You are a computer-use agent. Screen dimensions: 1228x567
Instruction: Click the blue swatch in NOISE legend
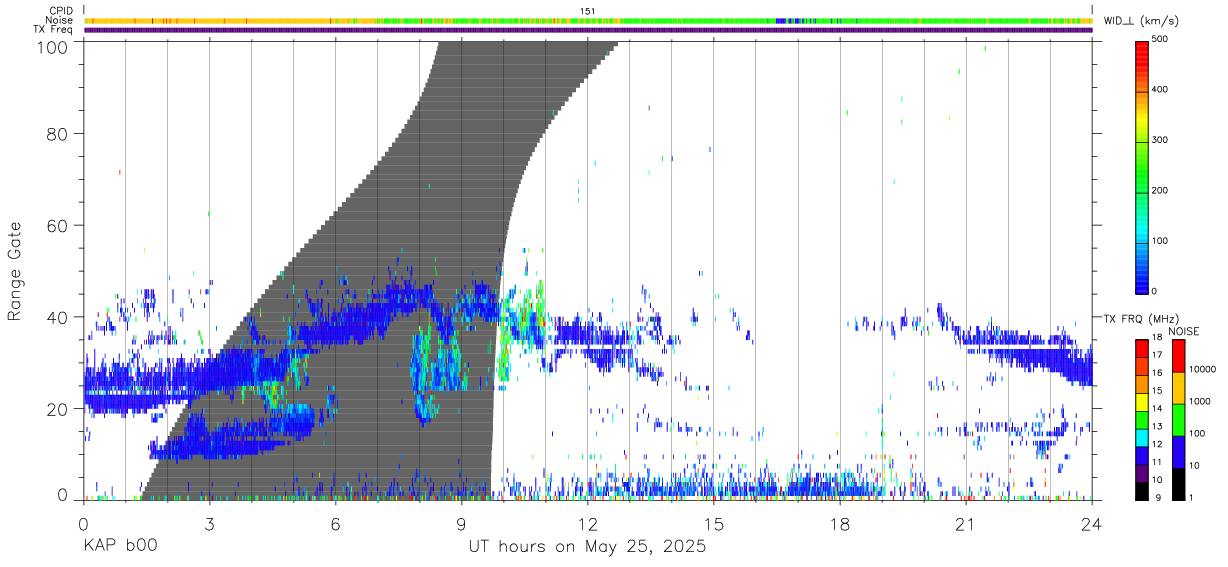point(1178,451)
